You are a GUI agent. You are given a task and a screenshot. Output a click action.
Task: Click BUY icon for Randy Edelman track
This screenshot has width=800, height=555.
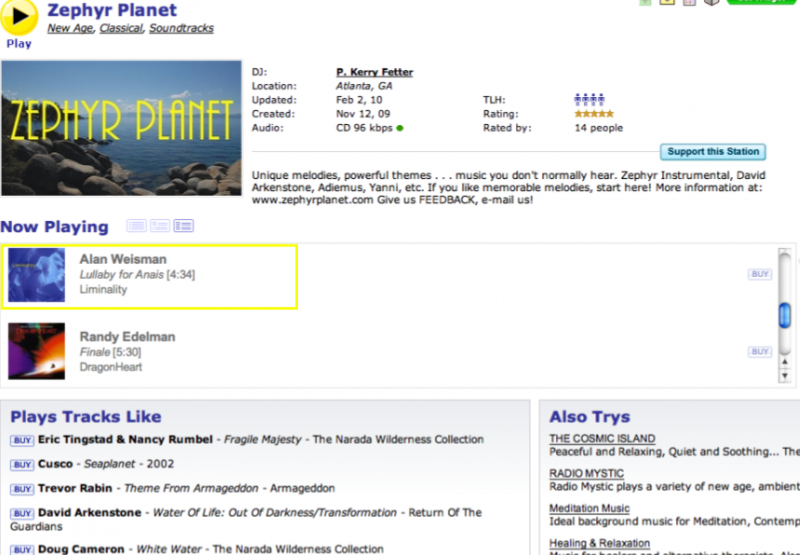click(x=759, y=352)
